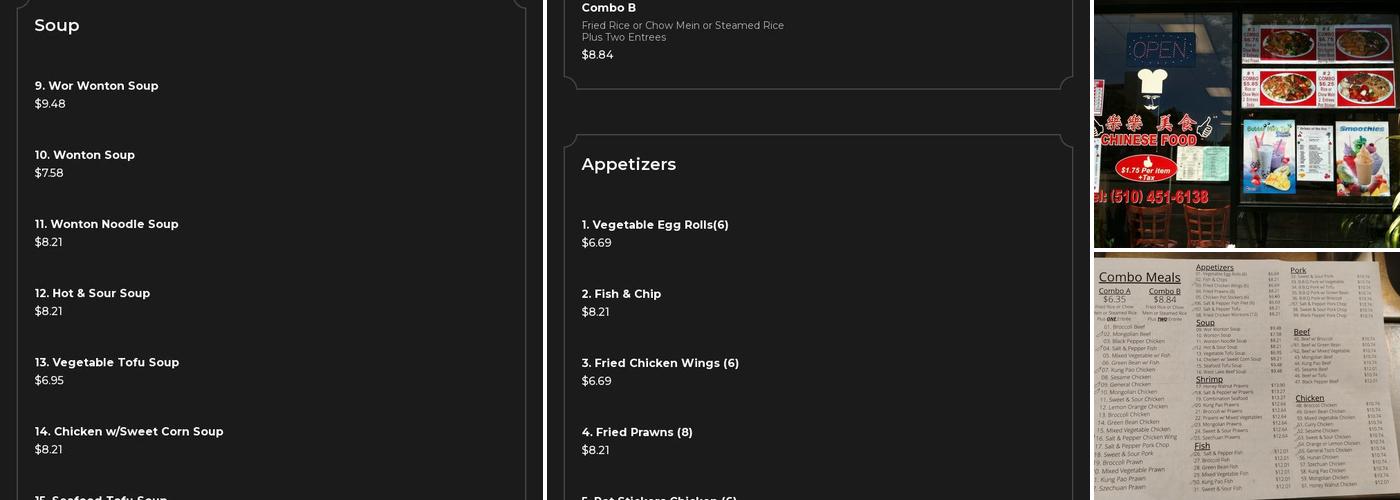Select Chicken w/Sweet Corn Soup
The image size is (1400, 500).
pyautogui.click(x=129, y=431)
